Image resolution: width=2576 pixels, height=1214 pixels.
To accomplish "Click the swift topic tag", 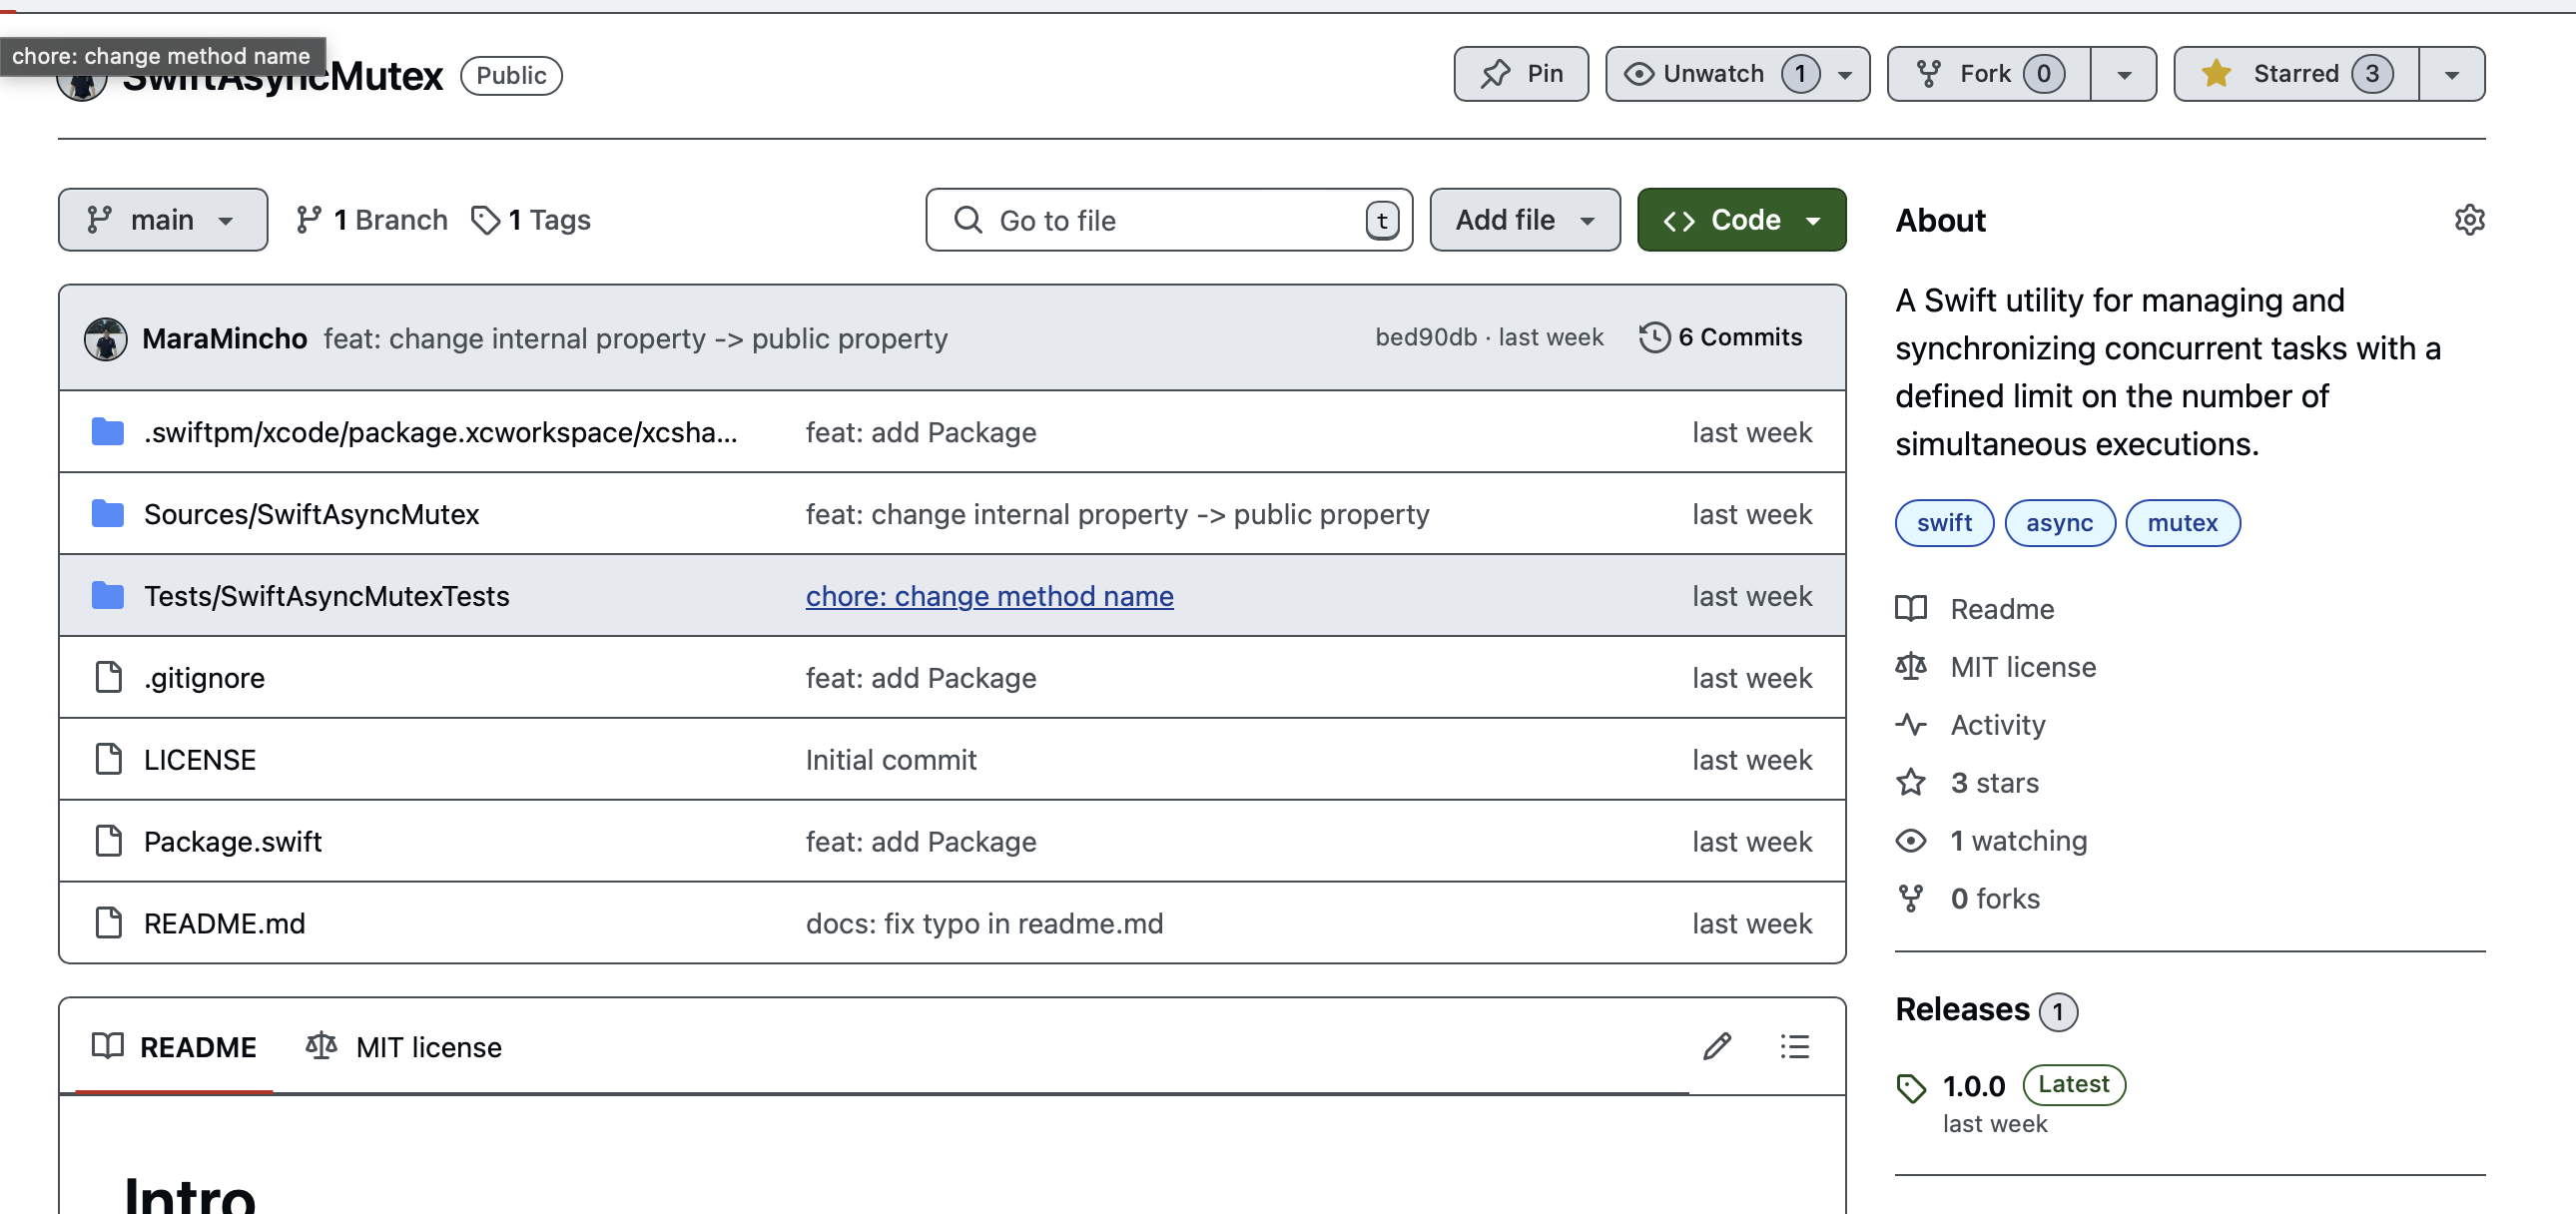I will tap(1943, 523).
